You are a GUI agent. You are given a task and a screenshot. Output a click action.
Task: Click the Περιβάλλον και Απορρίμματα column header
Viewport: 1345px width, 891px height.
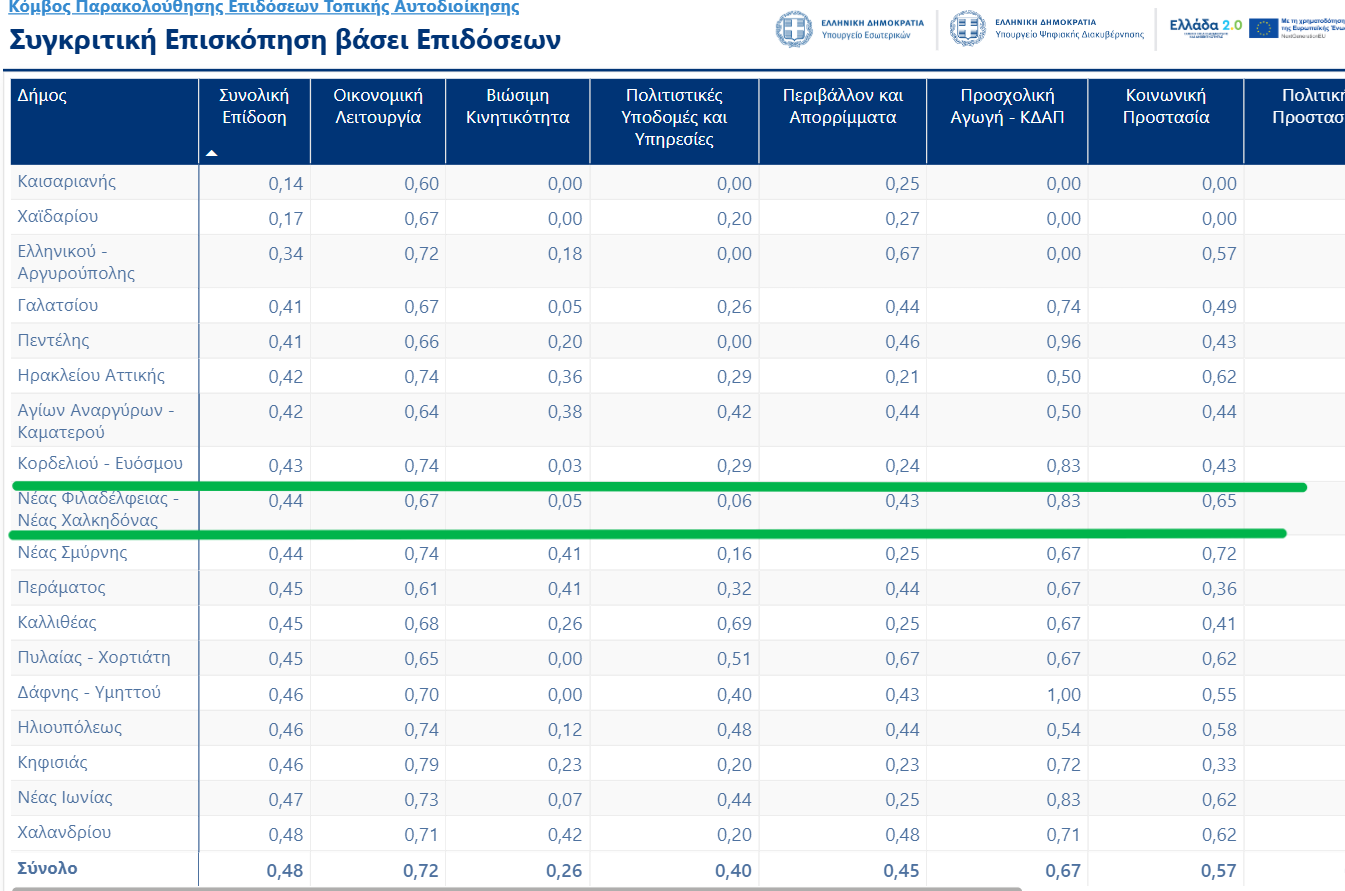842,106
